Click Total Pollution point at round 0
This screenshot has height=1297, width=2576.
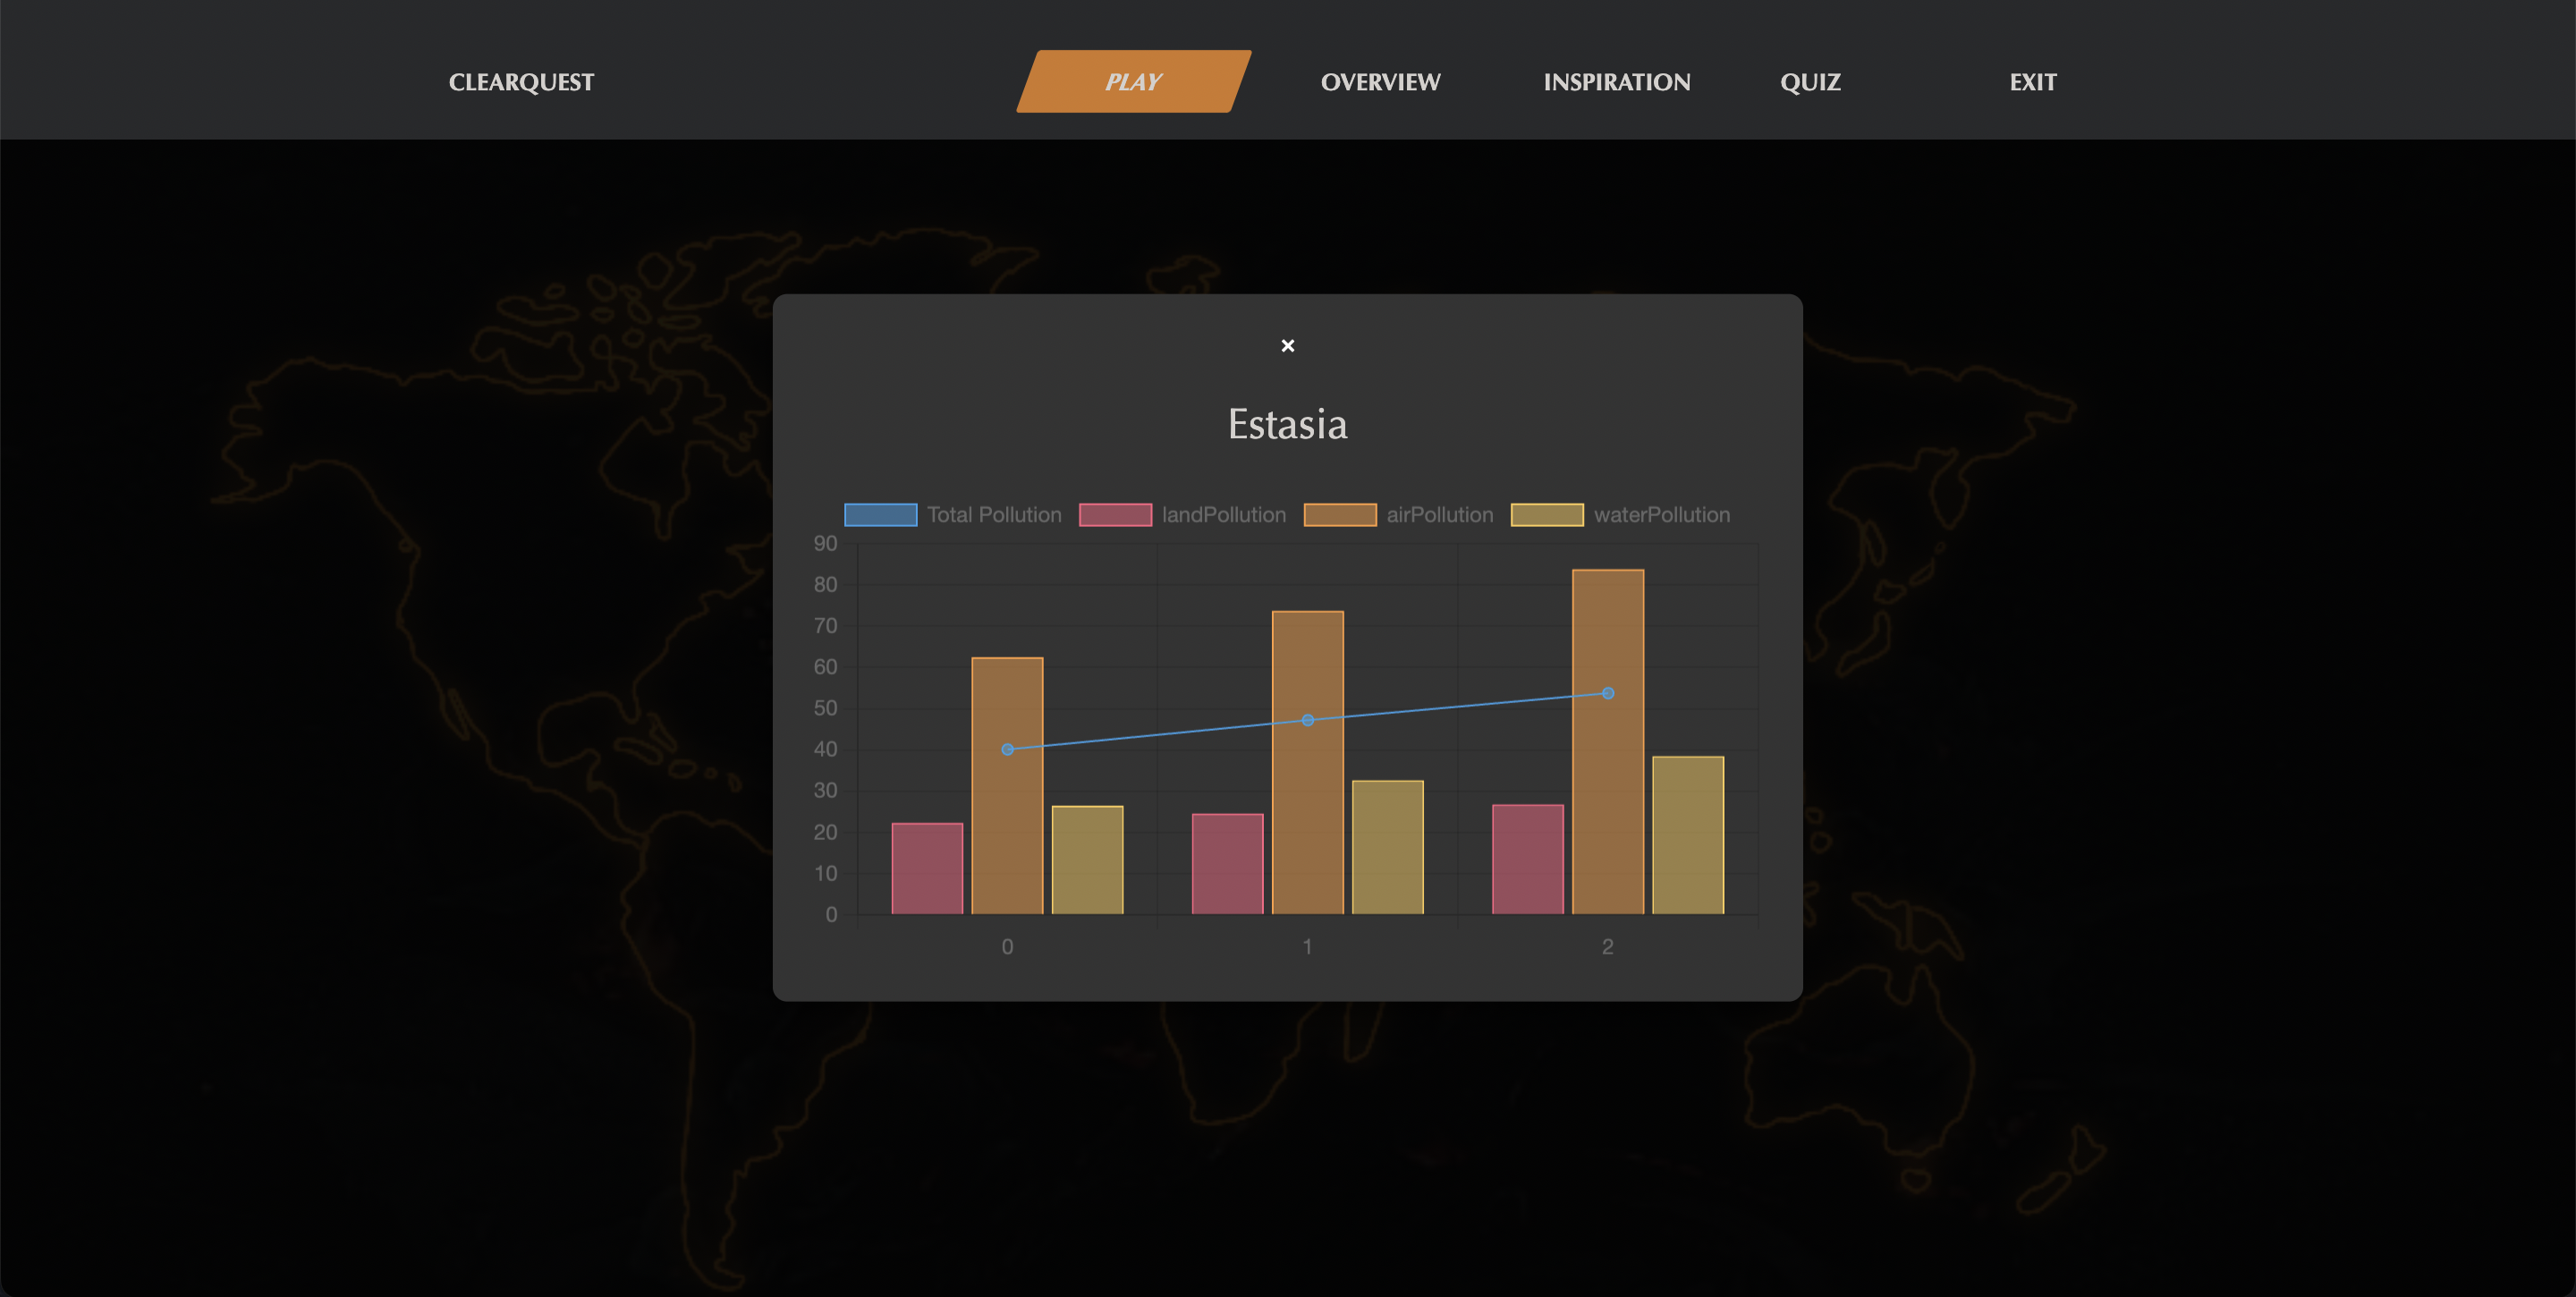coord(1007,749)
